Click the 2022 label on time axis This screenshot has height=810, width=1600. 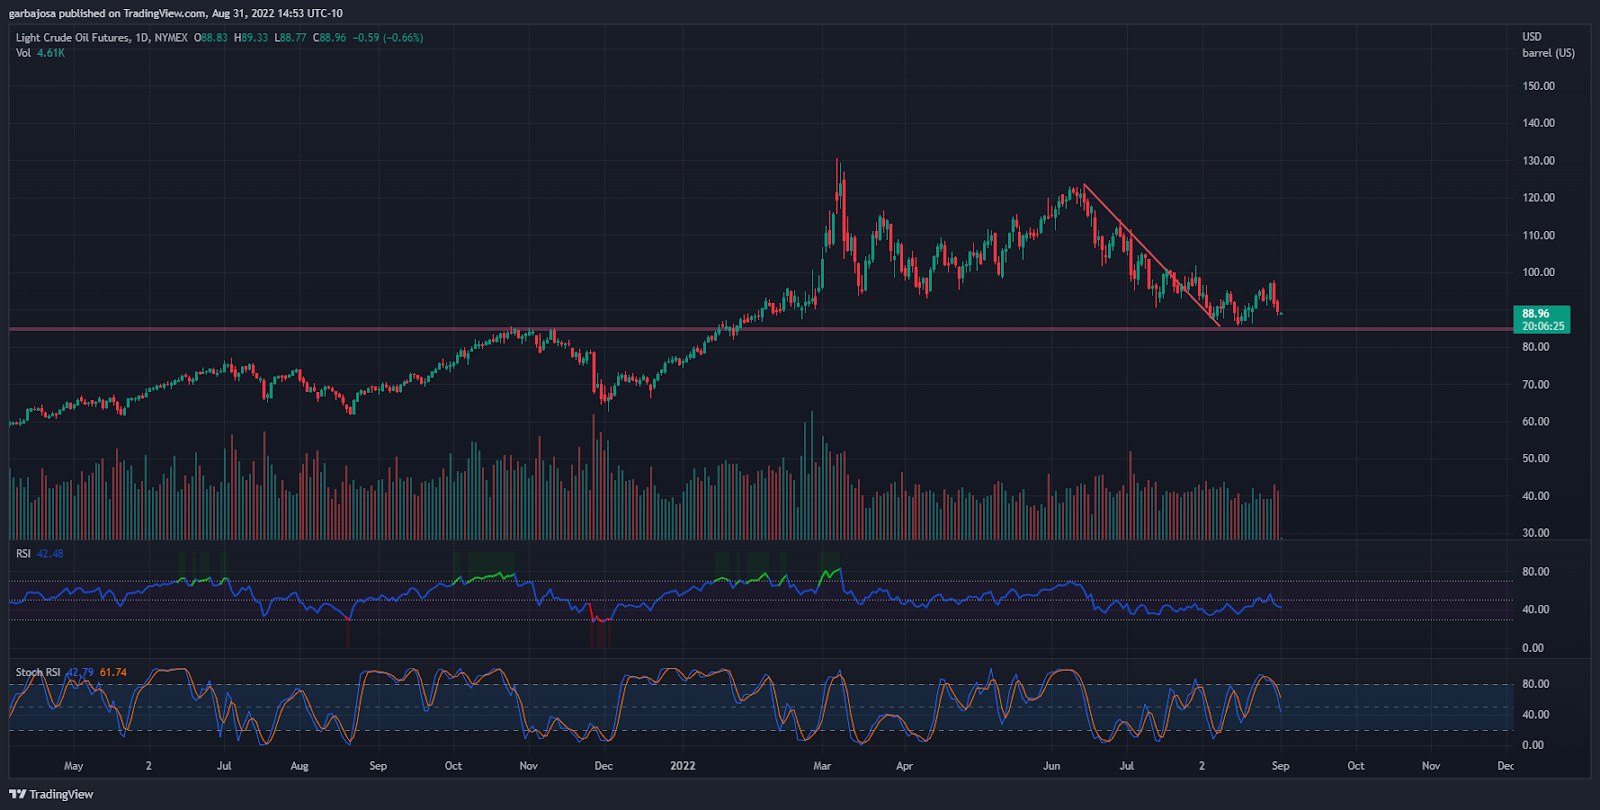pos(682,766)
